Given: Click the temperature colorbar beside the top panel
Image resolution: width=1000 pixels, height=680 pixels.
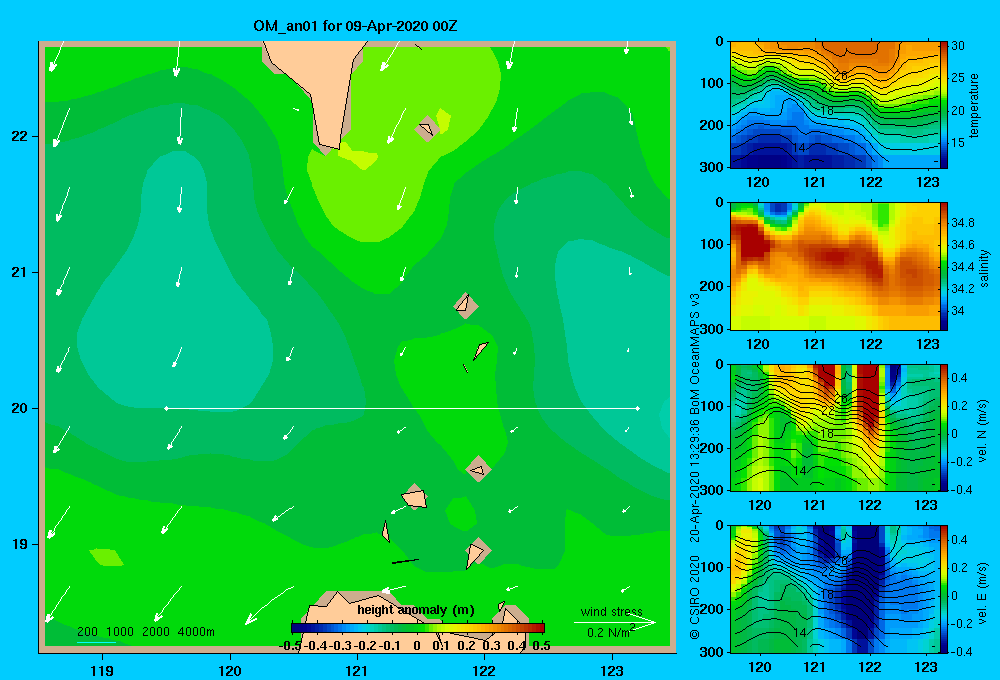Looking at the screenshot, I should [x=944, y=105].
